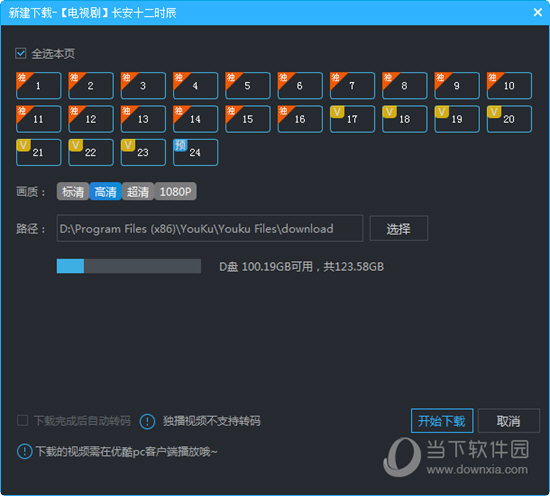Select episode 1 tile

39,86
